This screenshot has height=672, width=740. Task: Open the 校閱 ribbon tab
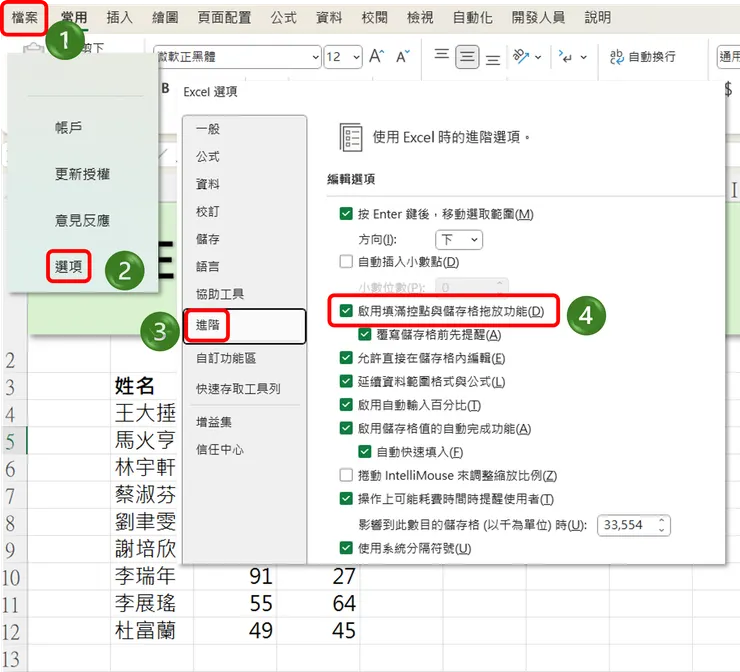tap(374, 18)
